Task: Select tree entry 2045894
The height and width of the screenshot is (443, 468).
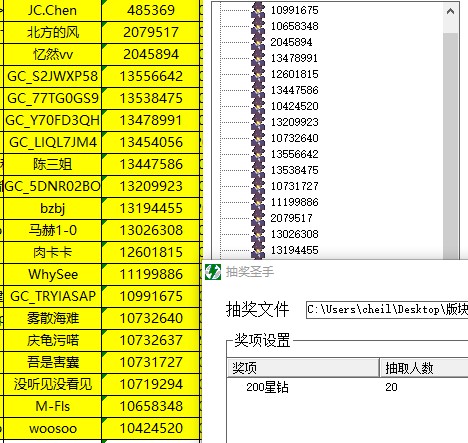Action: [291, 42]
